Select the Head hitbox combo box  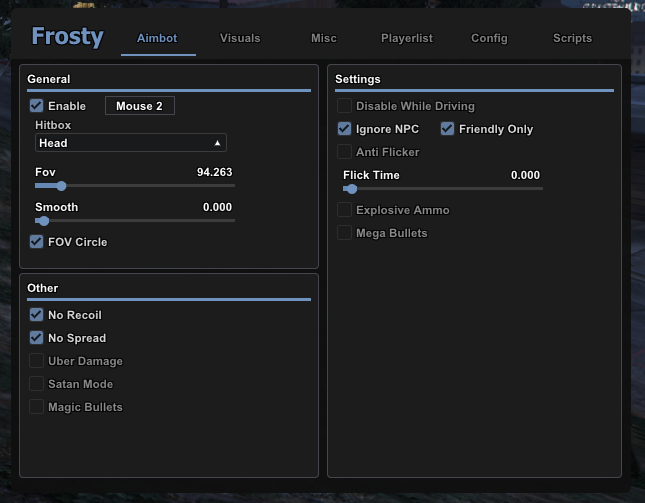point(131,143)
